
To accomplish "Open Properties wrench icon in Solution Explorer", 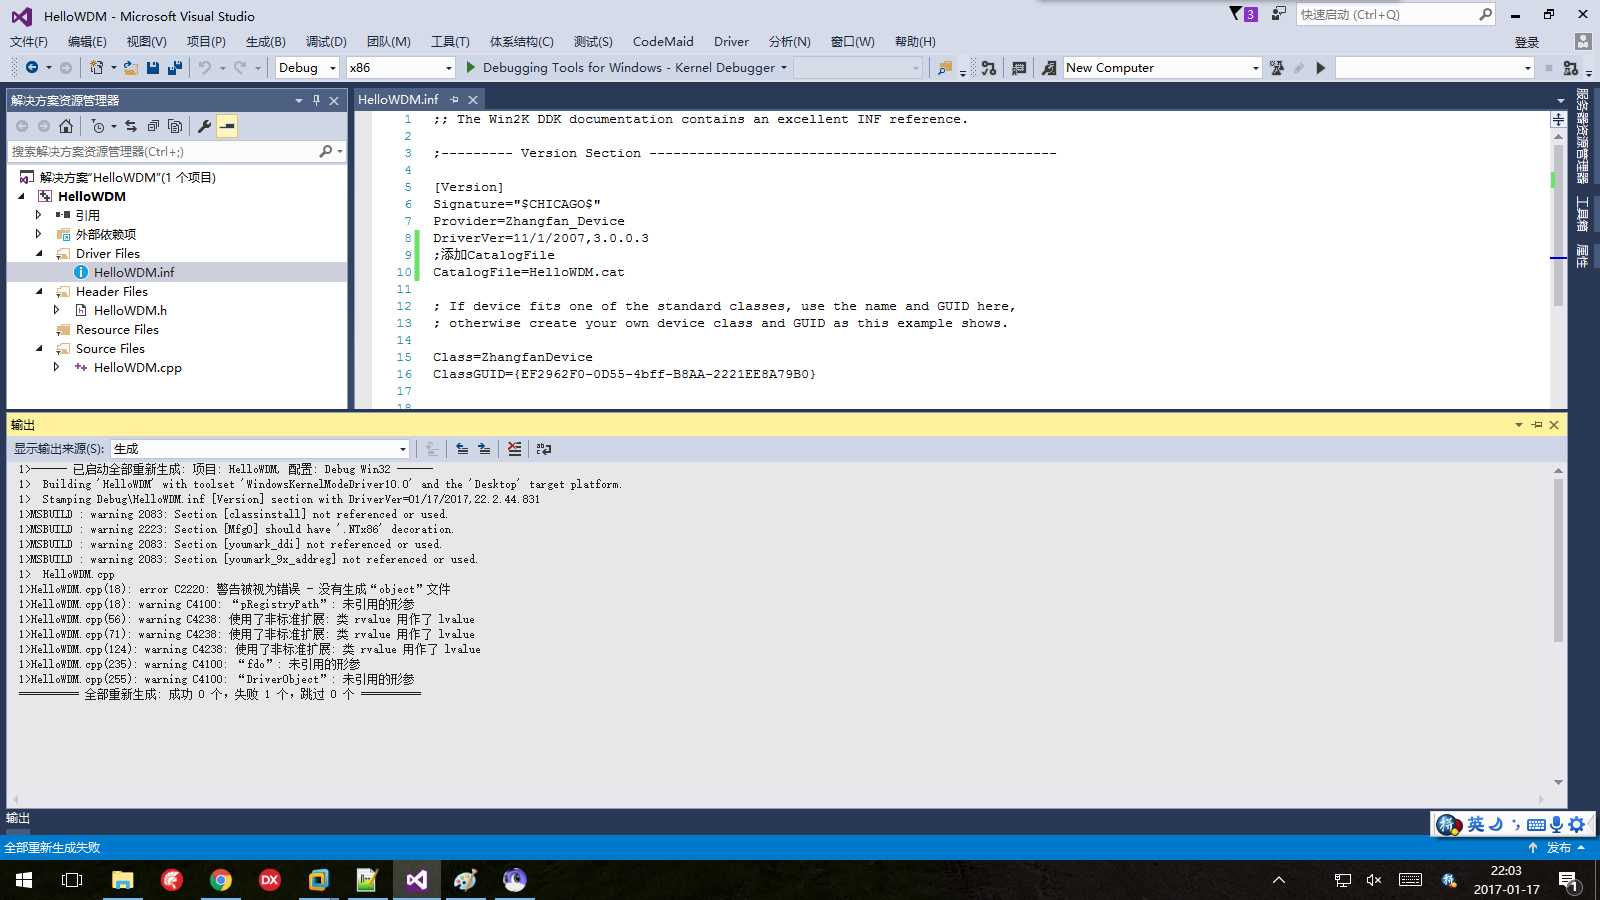I will coord(204,126).
